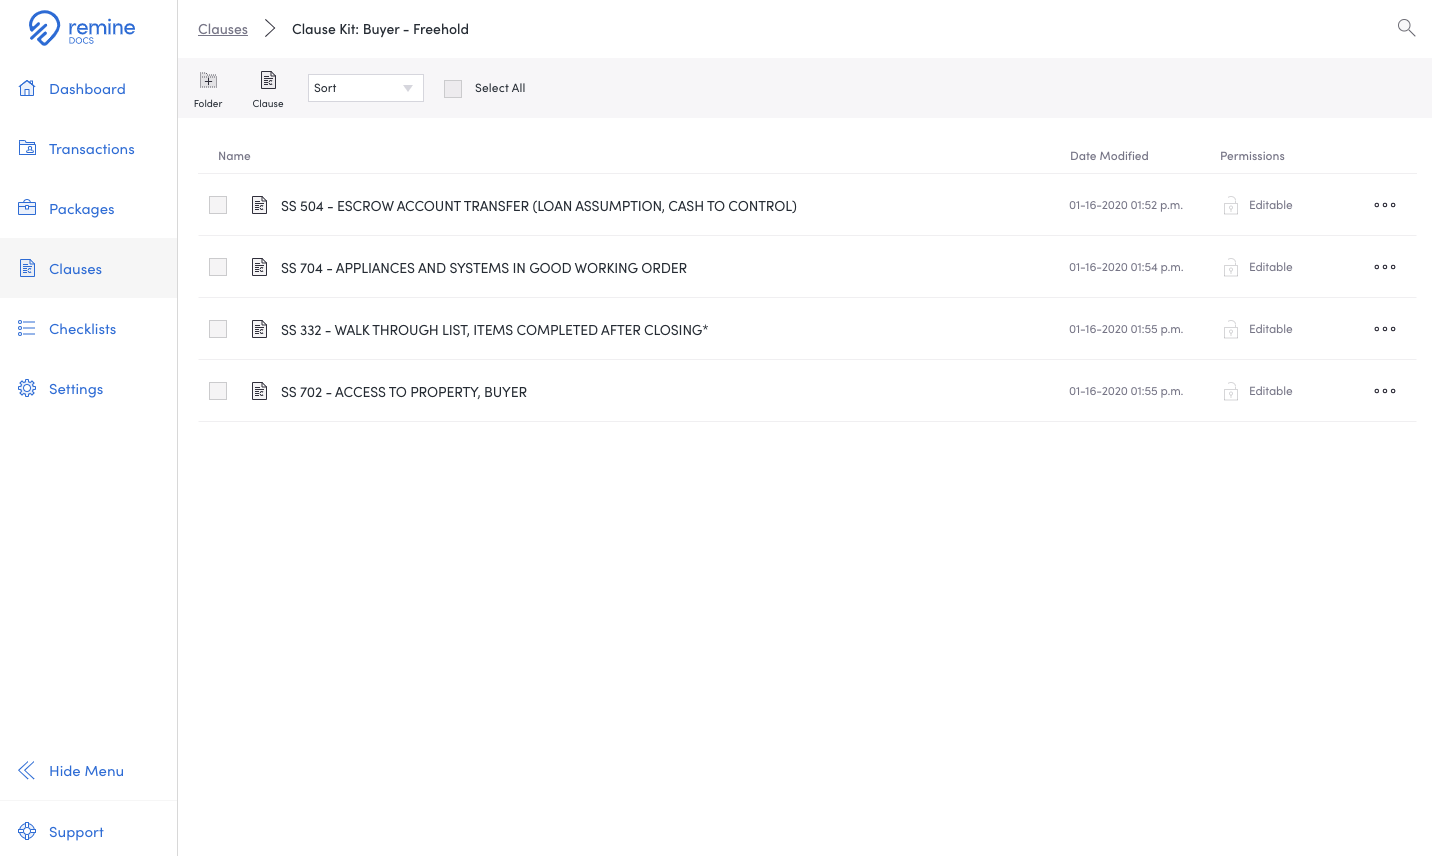Click lock icon on SS 332 row
This screenshot has width=1432, height=856.
click(x=1231, y=330)
